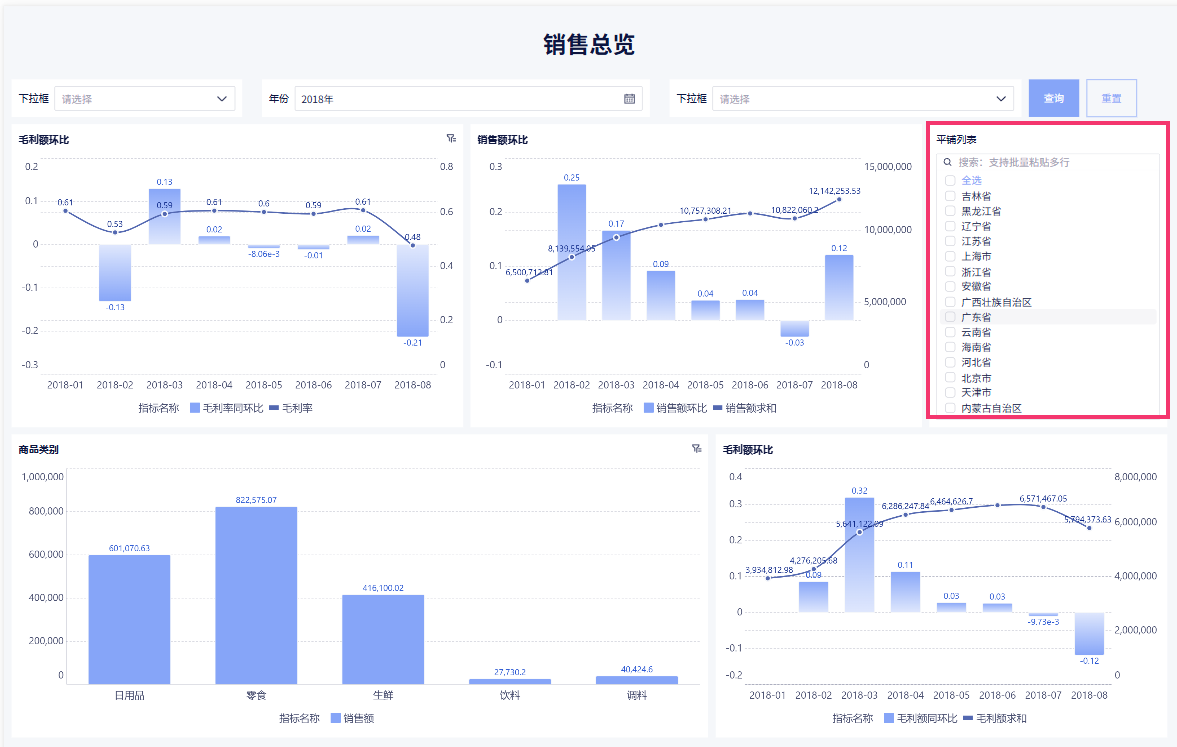The width and height of the screenshot is (1177, 747).
Task: Click the search magnifier icon in 平铺列表
Action: pyautogui.click(x=947, y=161)
